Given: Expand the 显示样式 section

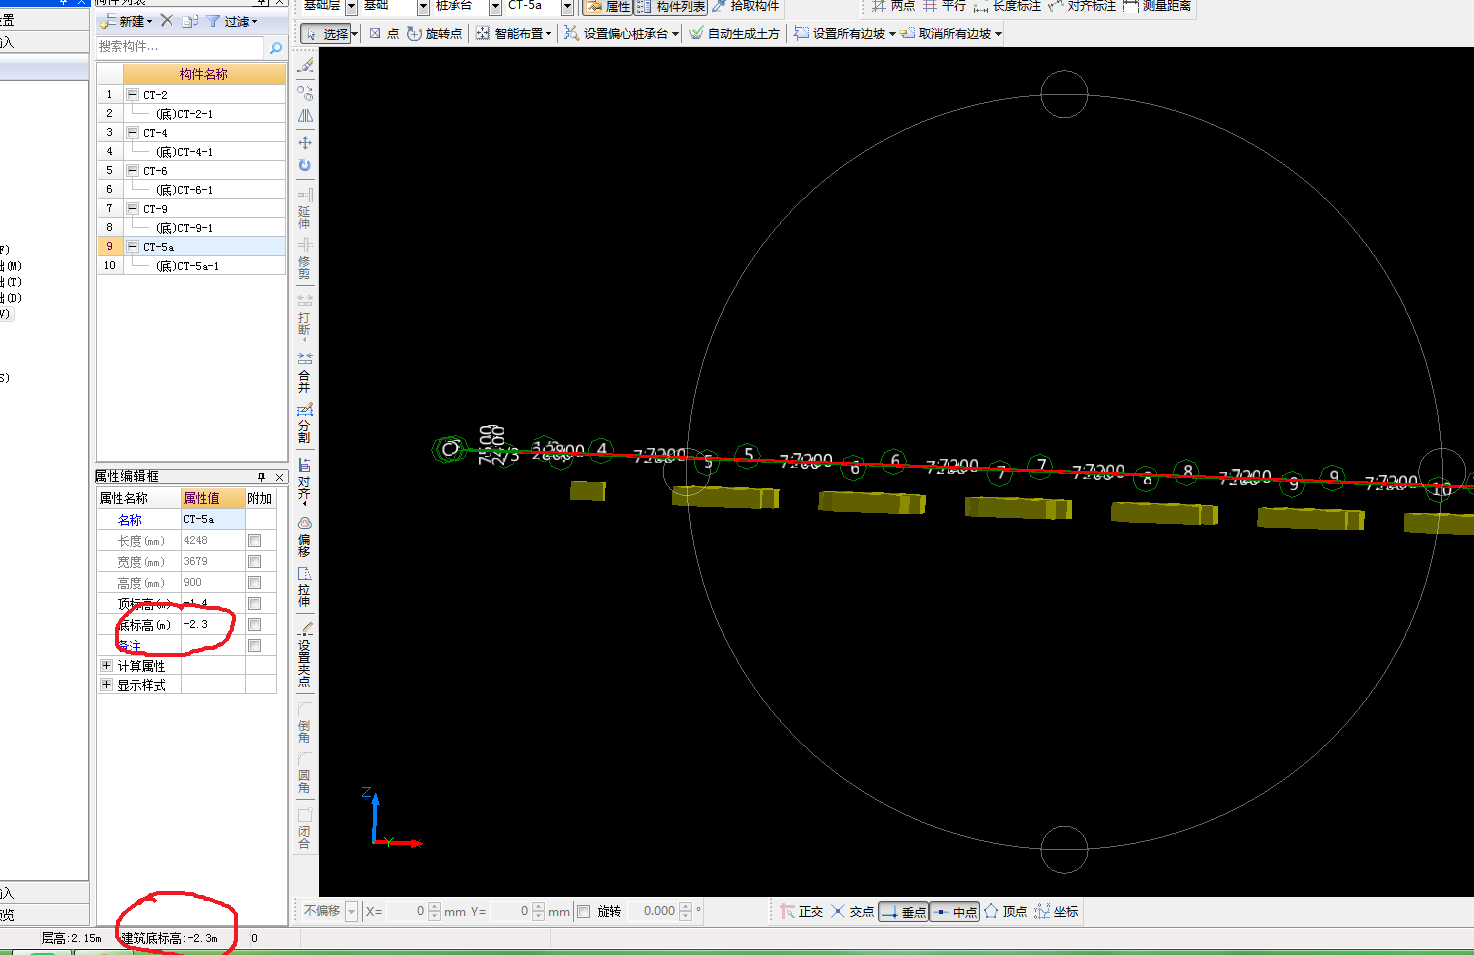Looking at the screenshot, I should (x=106, y=685).
